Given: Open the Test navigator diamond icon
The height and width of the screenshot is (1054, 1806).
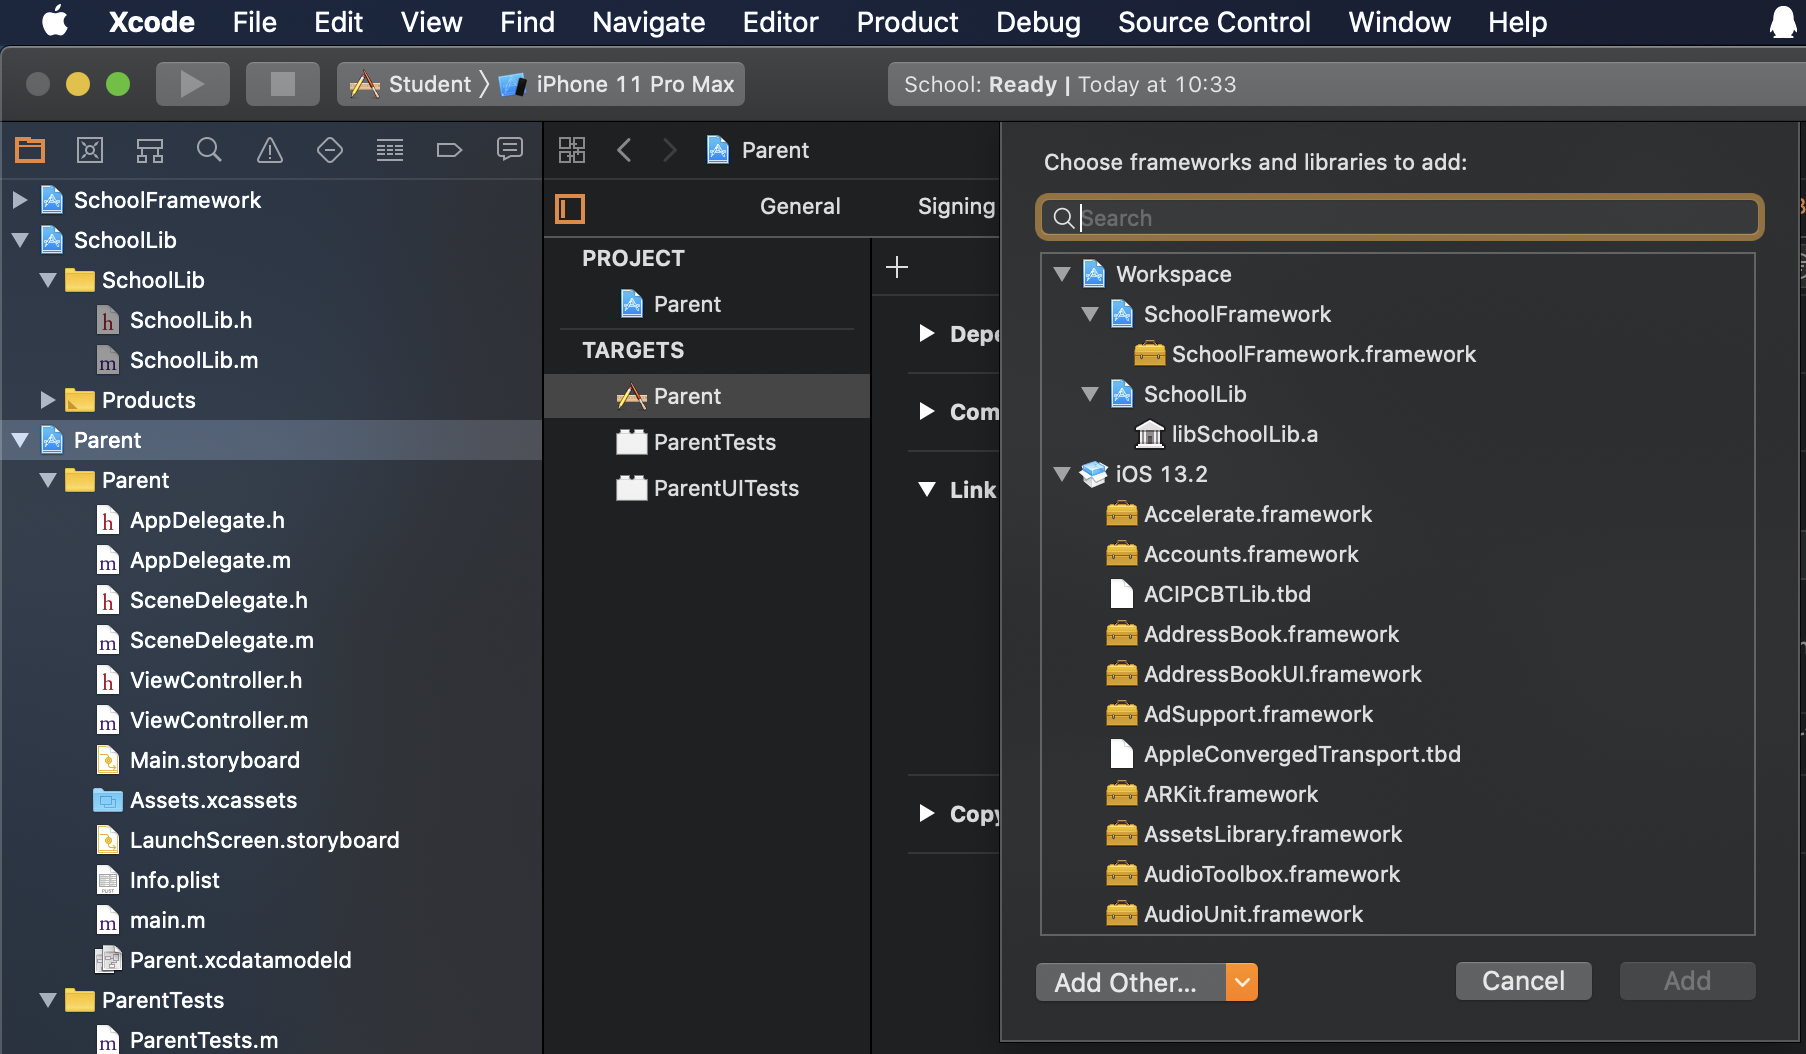Looking at the screenshot, I should [330, 150].
